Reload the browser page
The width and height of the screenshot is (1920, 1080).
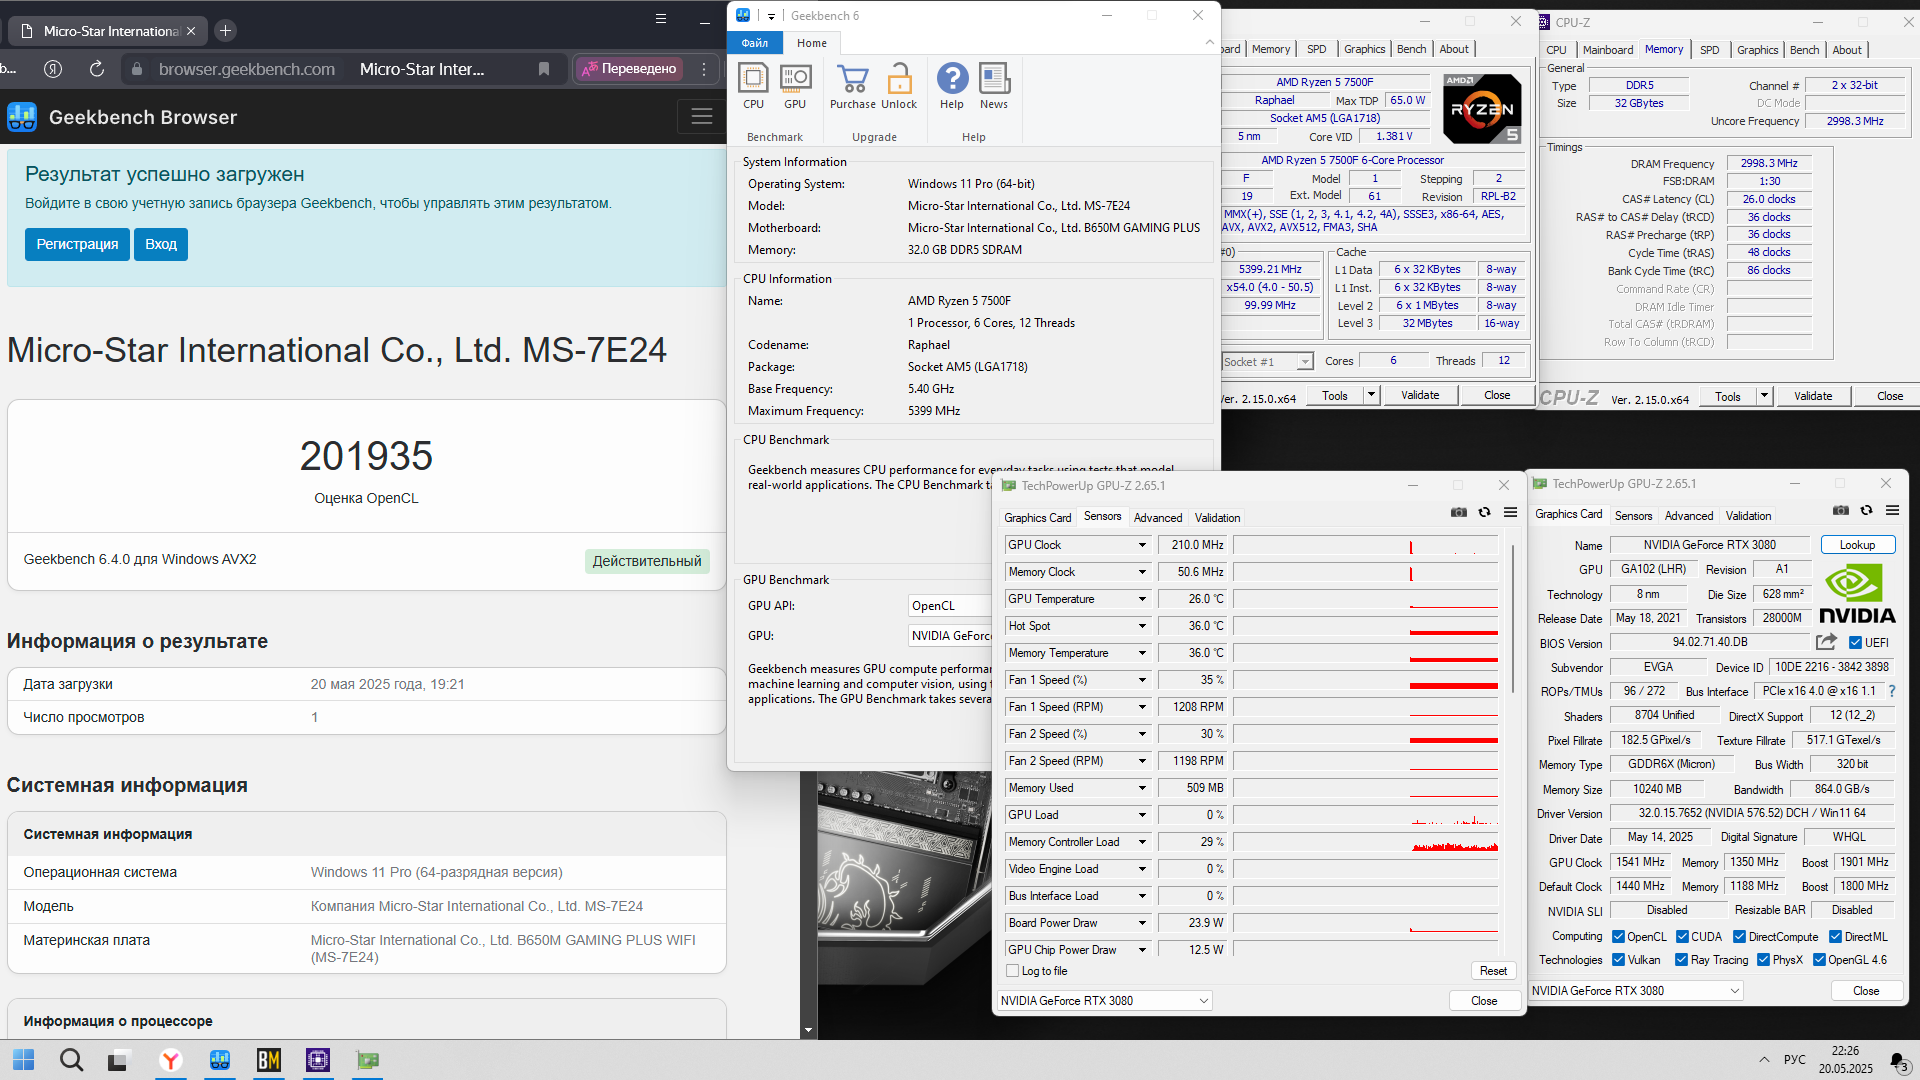point(97,69)
